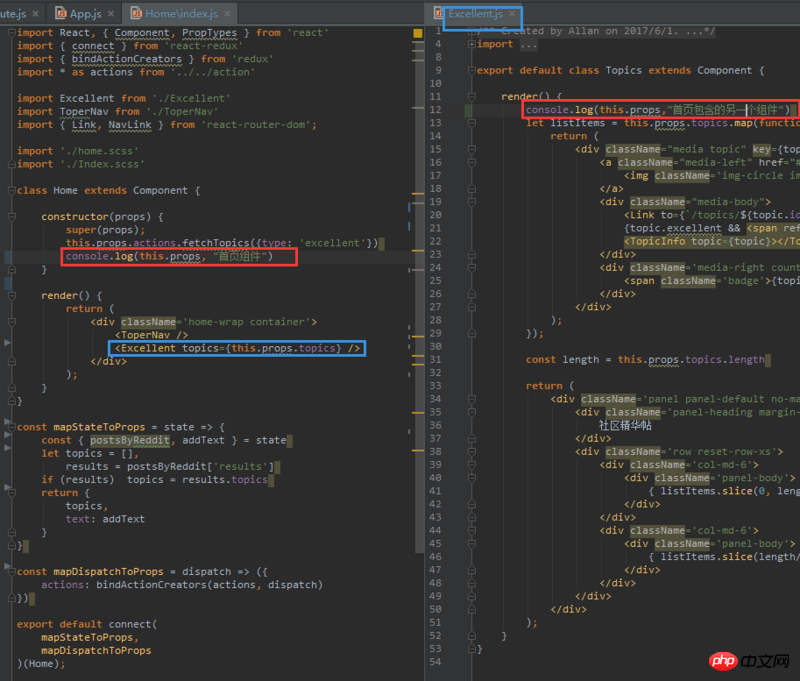Image resolution: width=800 pixels, height=681 pixels.
Task: Click the 'media-right' div fold on line 24
Action: 471,268
